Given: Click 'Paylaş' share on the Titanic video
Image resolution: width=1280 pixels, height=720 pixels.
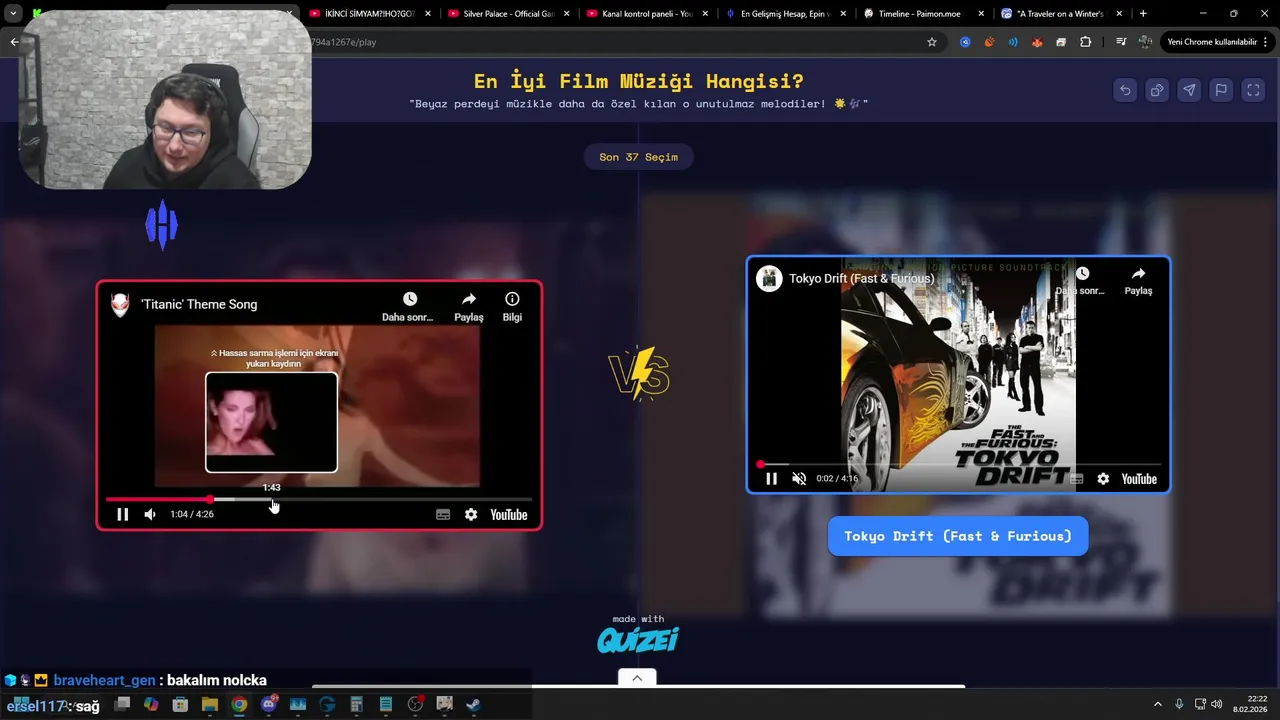Looking at the screenshot, I should point(469,307).
